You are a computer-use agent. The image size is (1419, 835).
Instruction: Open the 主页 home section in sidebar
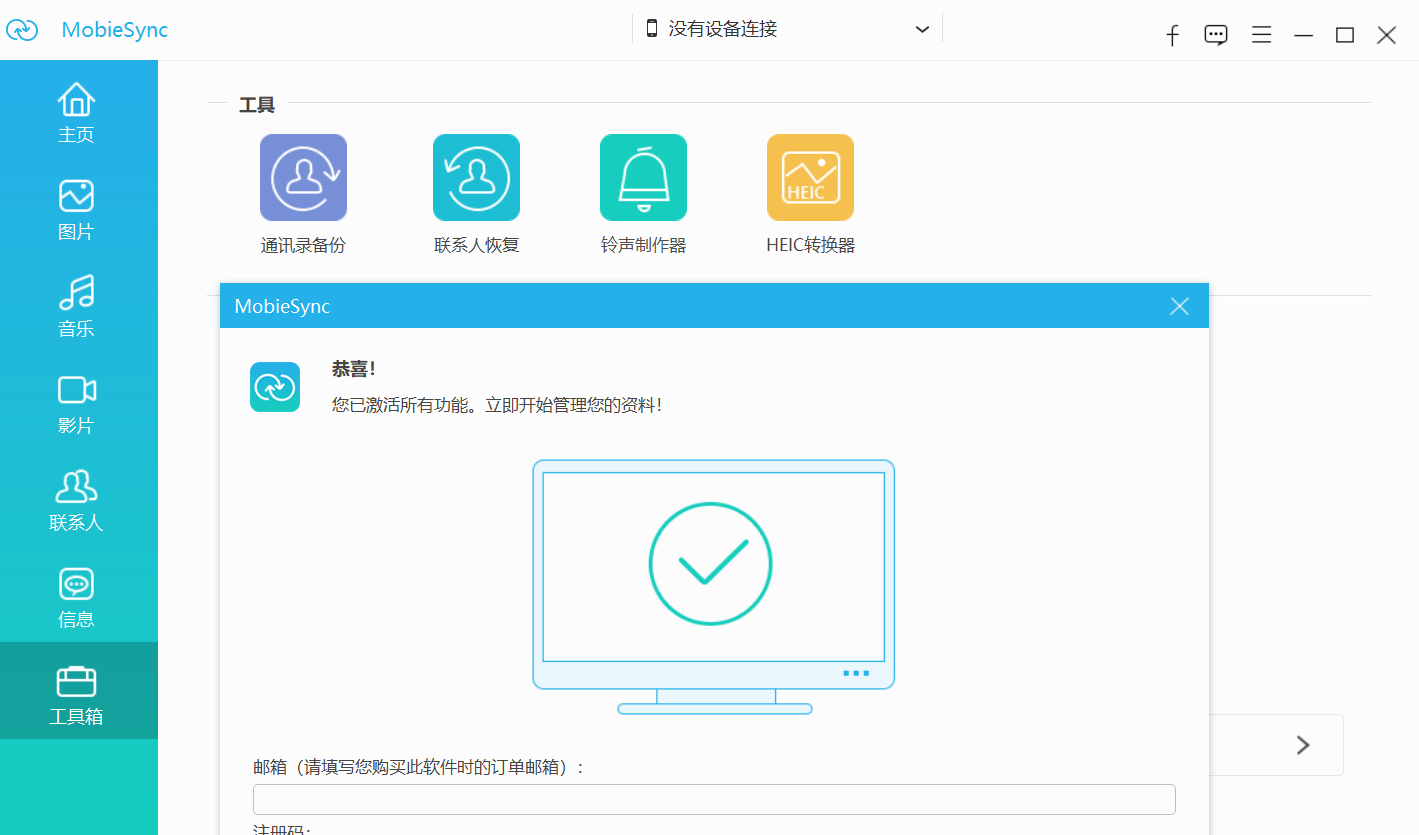click(x=77, y=112)
